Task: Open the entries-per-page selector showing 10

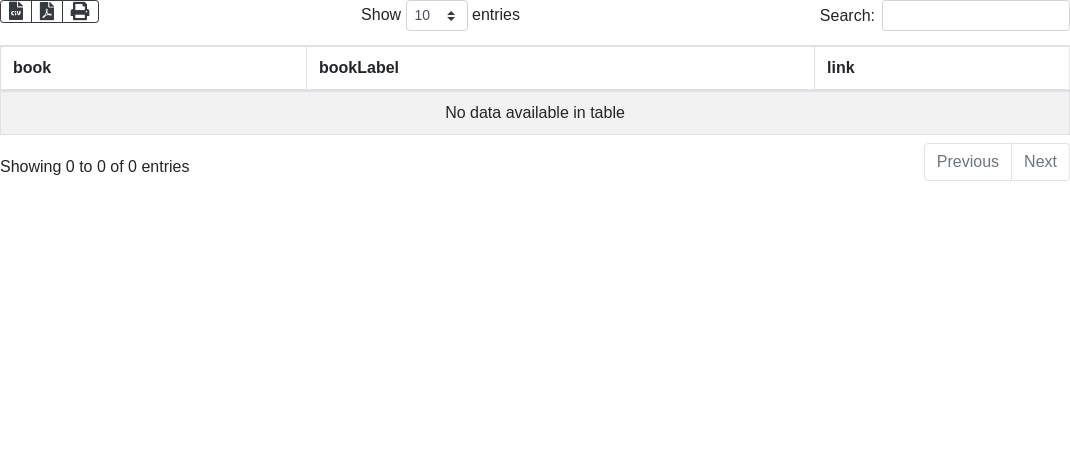Action: pyautogui.click(x=436, y=15)
